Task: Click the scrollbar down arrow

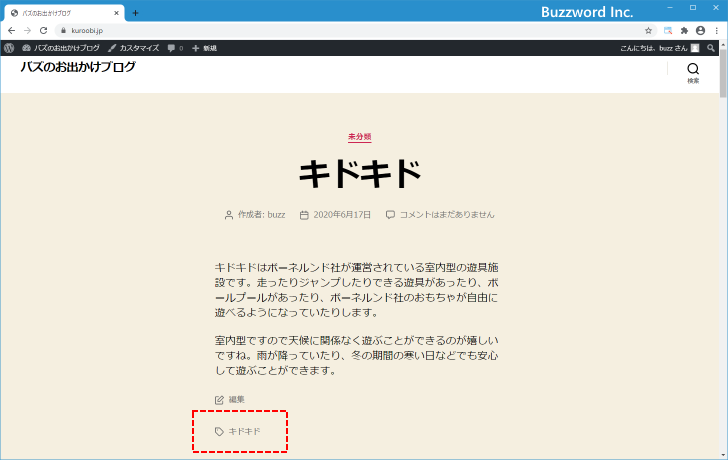Action: [x=723, y=454]
